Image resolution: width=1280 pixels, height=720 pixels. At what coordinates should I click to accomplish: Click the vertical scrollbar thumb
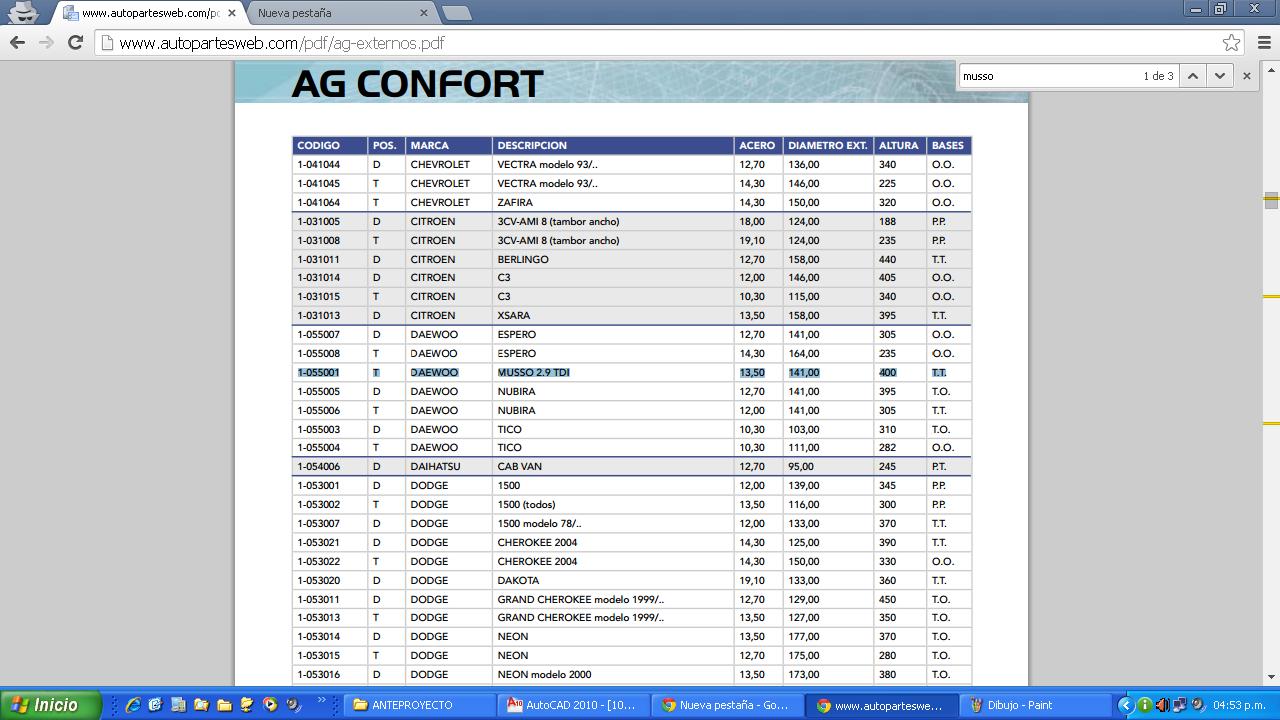point(1271,199)
